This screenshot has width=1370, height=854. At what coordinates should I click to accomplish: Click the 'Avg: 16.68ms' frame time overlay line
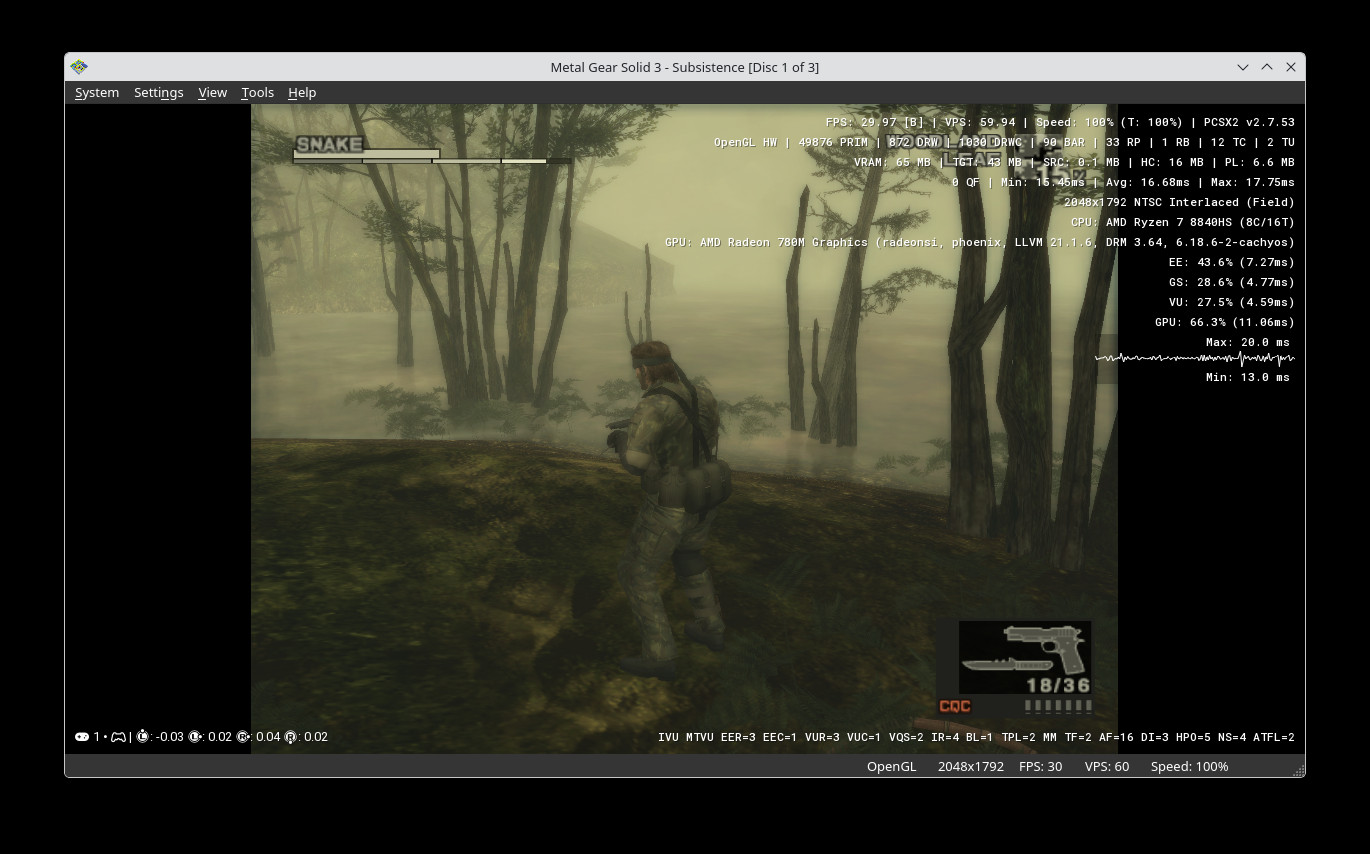(1123, 182)
